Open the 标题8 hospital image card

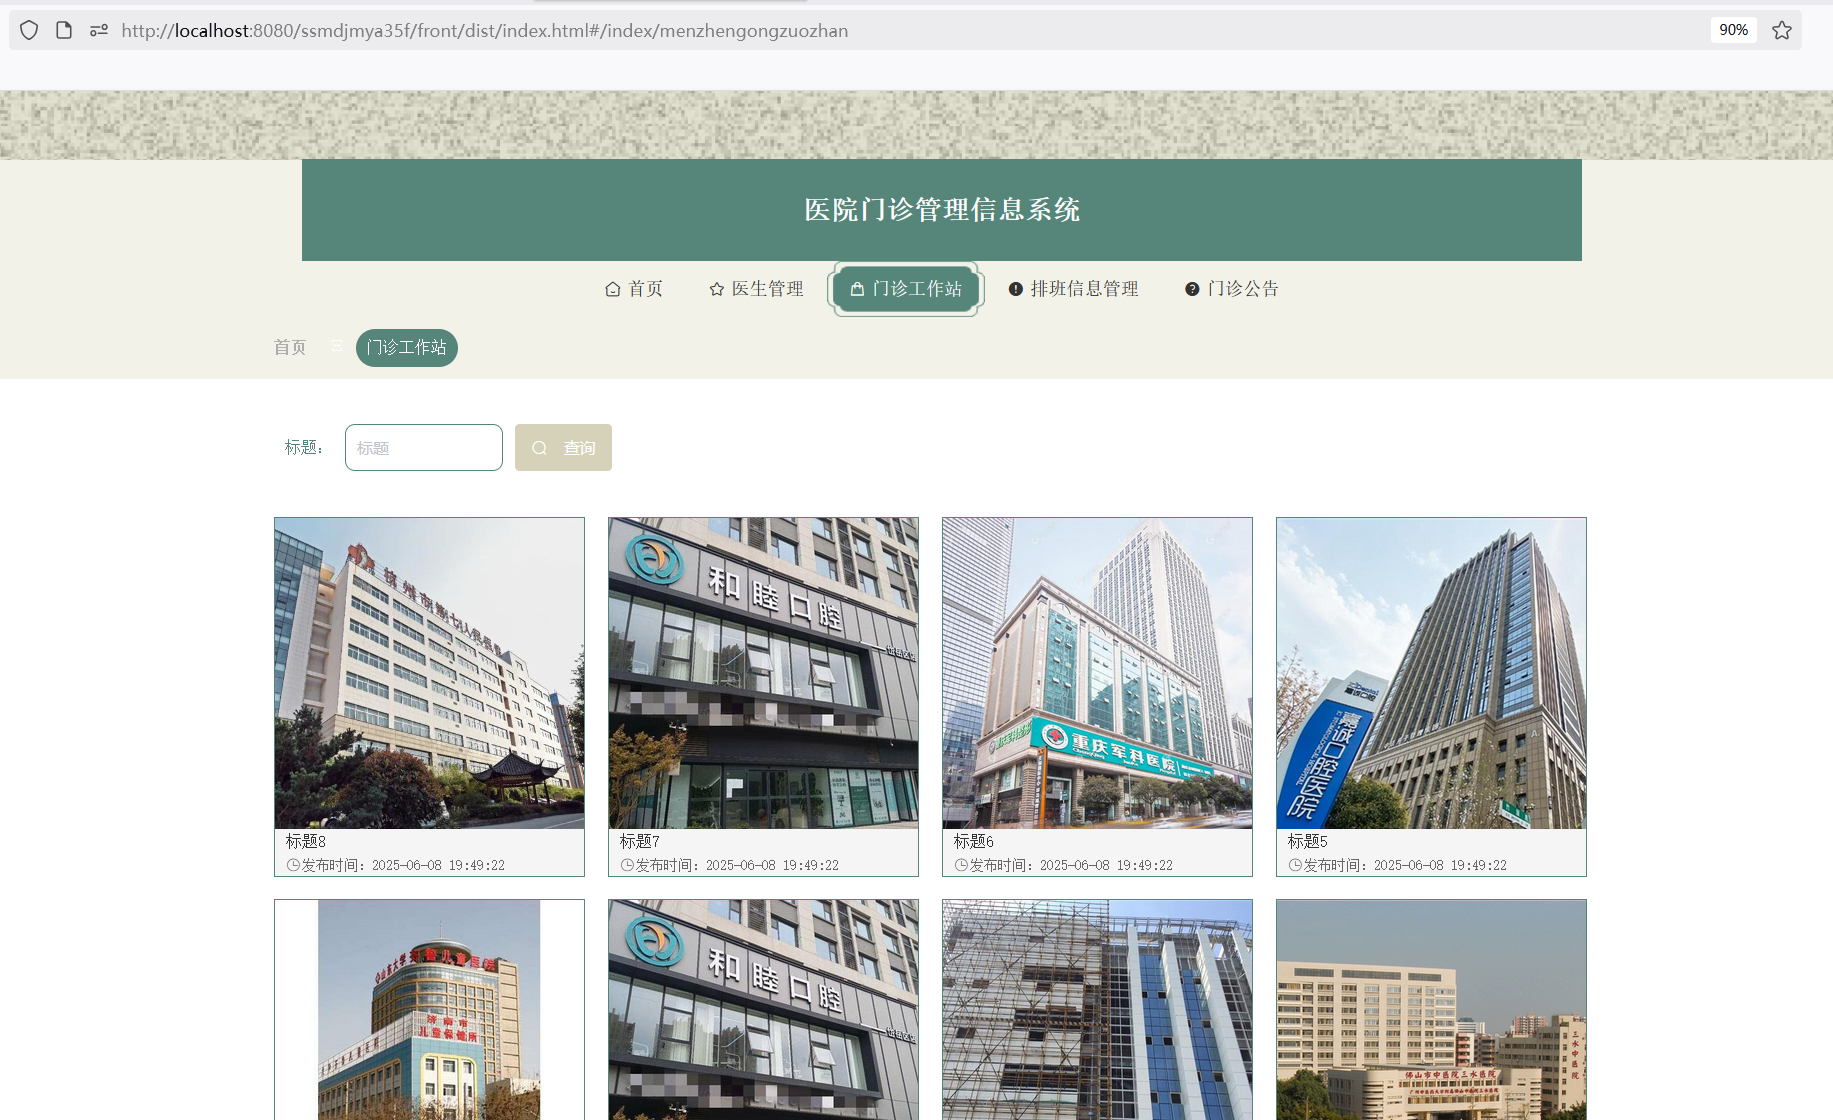[429, 673]
